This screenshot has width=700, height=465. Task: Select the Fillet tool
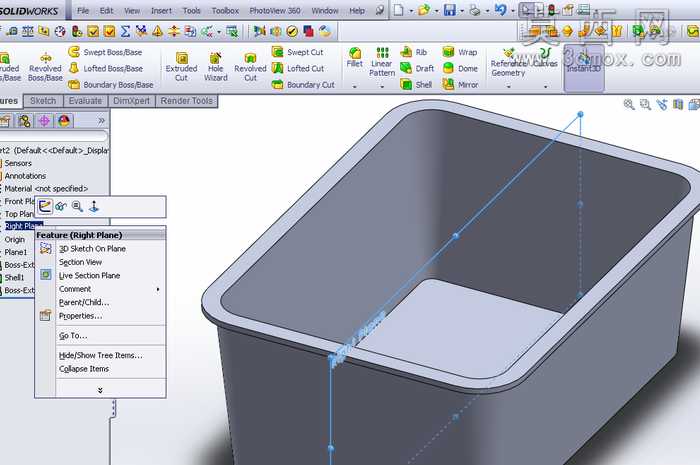click(355, 58)
